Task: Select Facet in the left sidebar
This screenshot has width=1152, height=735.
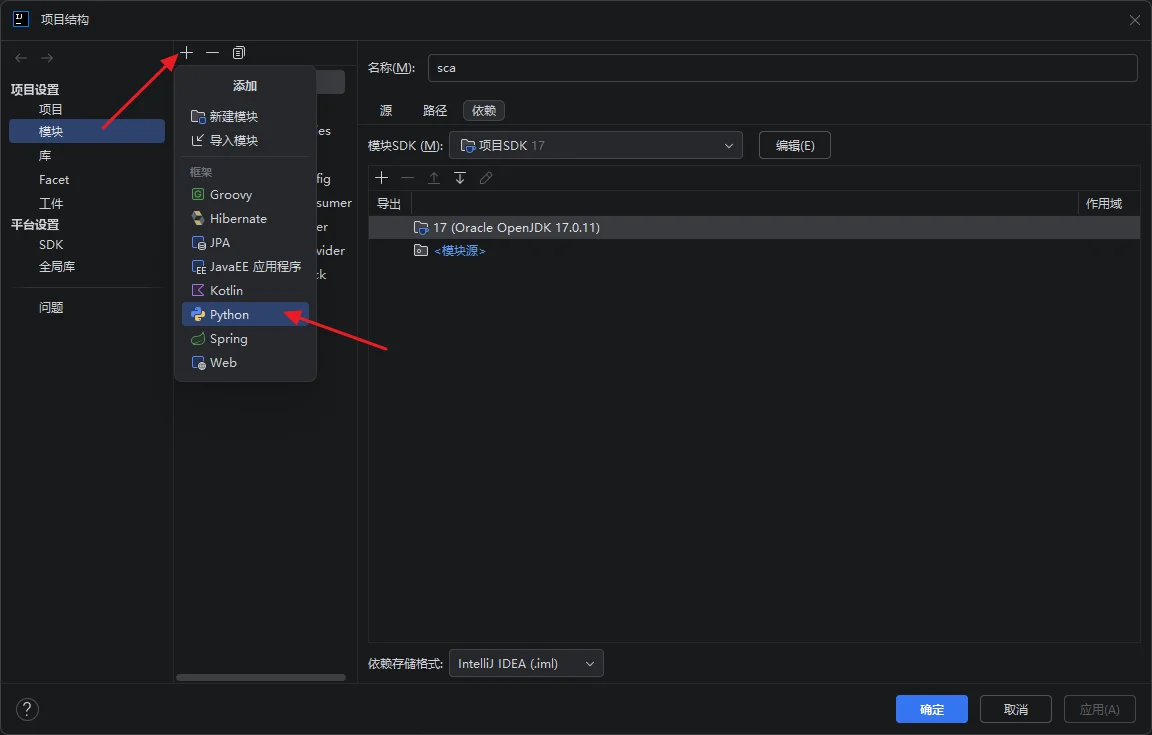Action: 54,180
